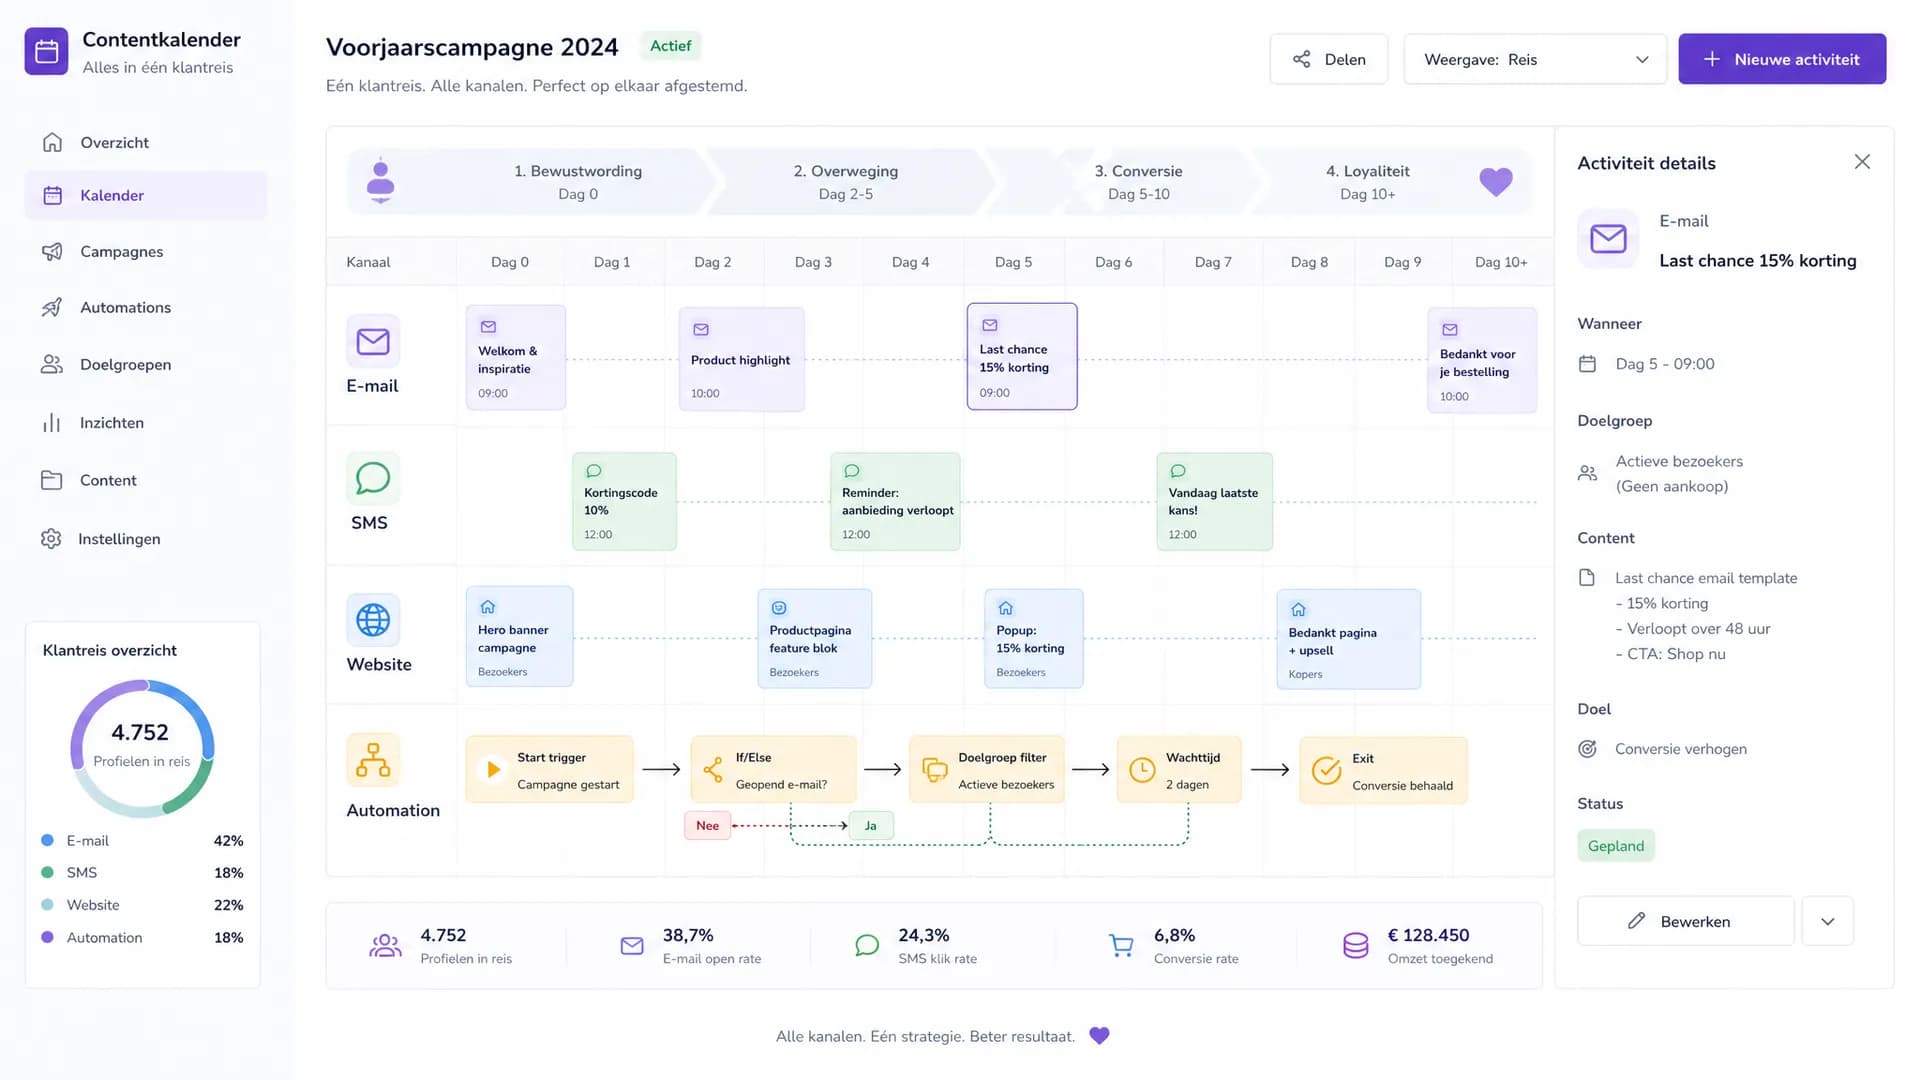Viewport: 1920px width, 1080px height.
Task: Click the SMS green legend dot
Action: coord(47,873)
